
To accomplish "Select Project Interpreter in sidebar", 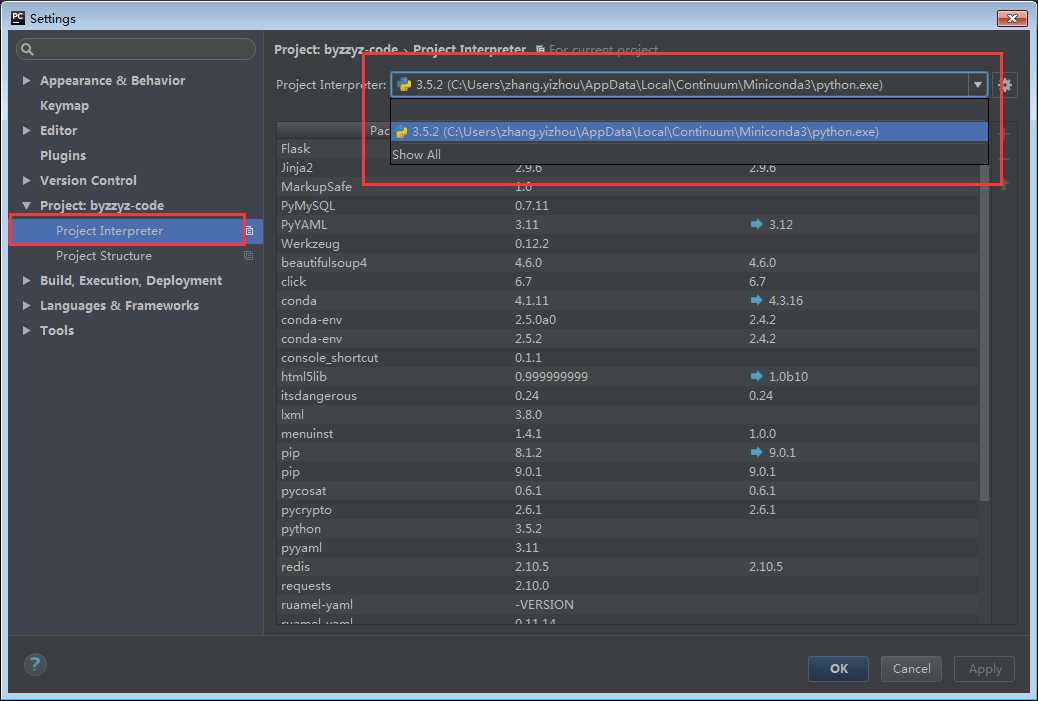I will click(136, 231).
